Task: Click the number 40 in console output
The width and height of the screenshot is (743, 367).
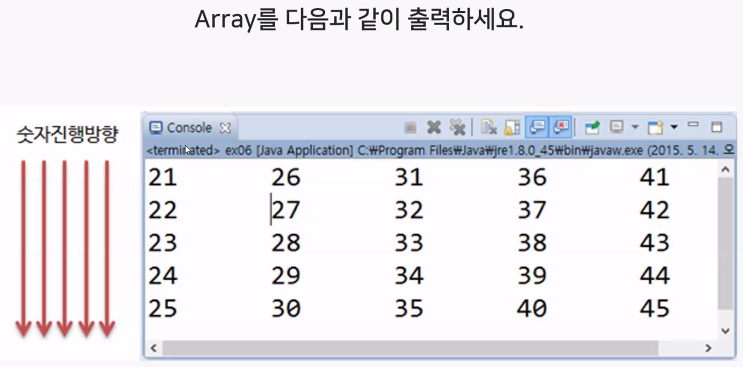Action: [x=532, y=308]
